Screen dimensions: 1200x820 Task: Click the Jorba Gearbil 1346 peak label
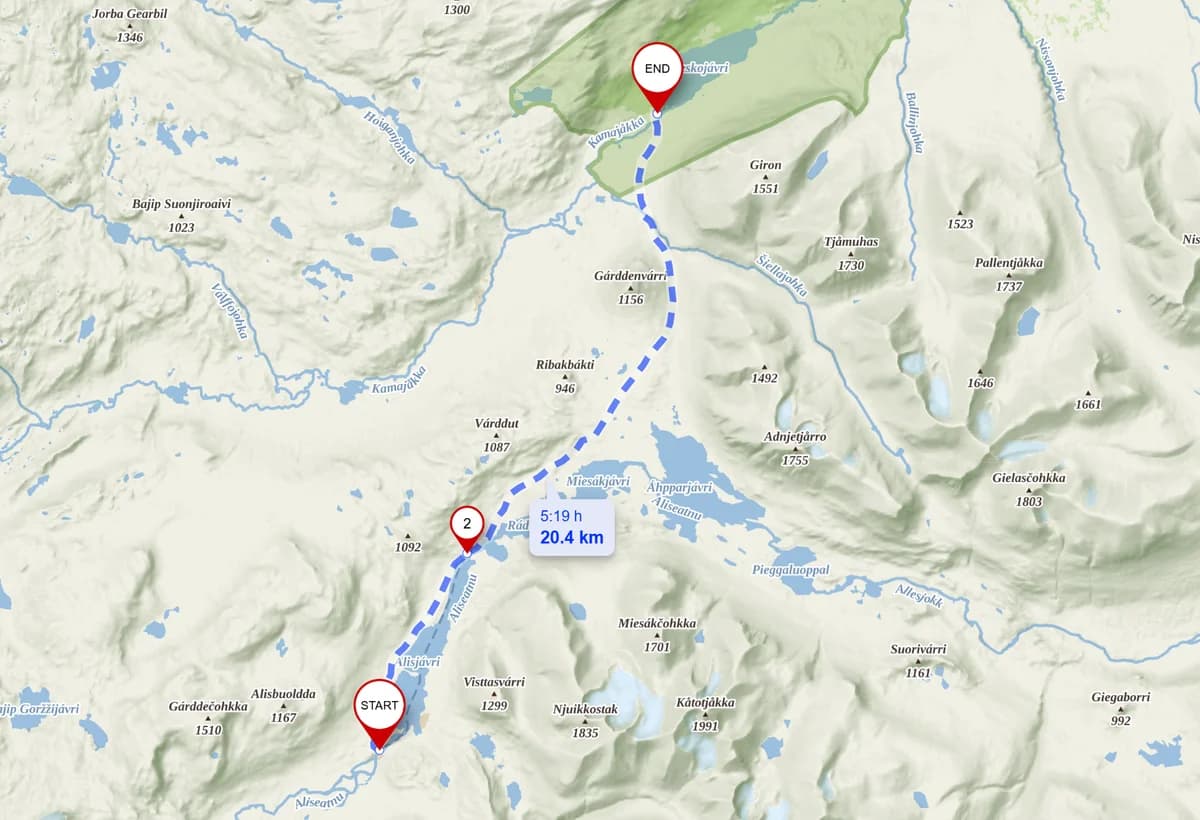[x=130, y=26]
